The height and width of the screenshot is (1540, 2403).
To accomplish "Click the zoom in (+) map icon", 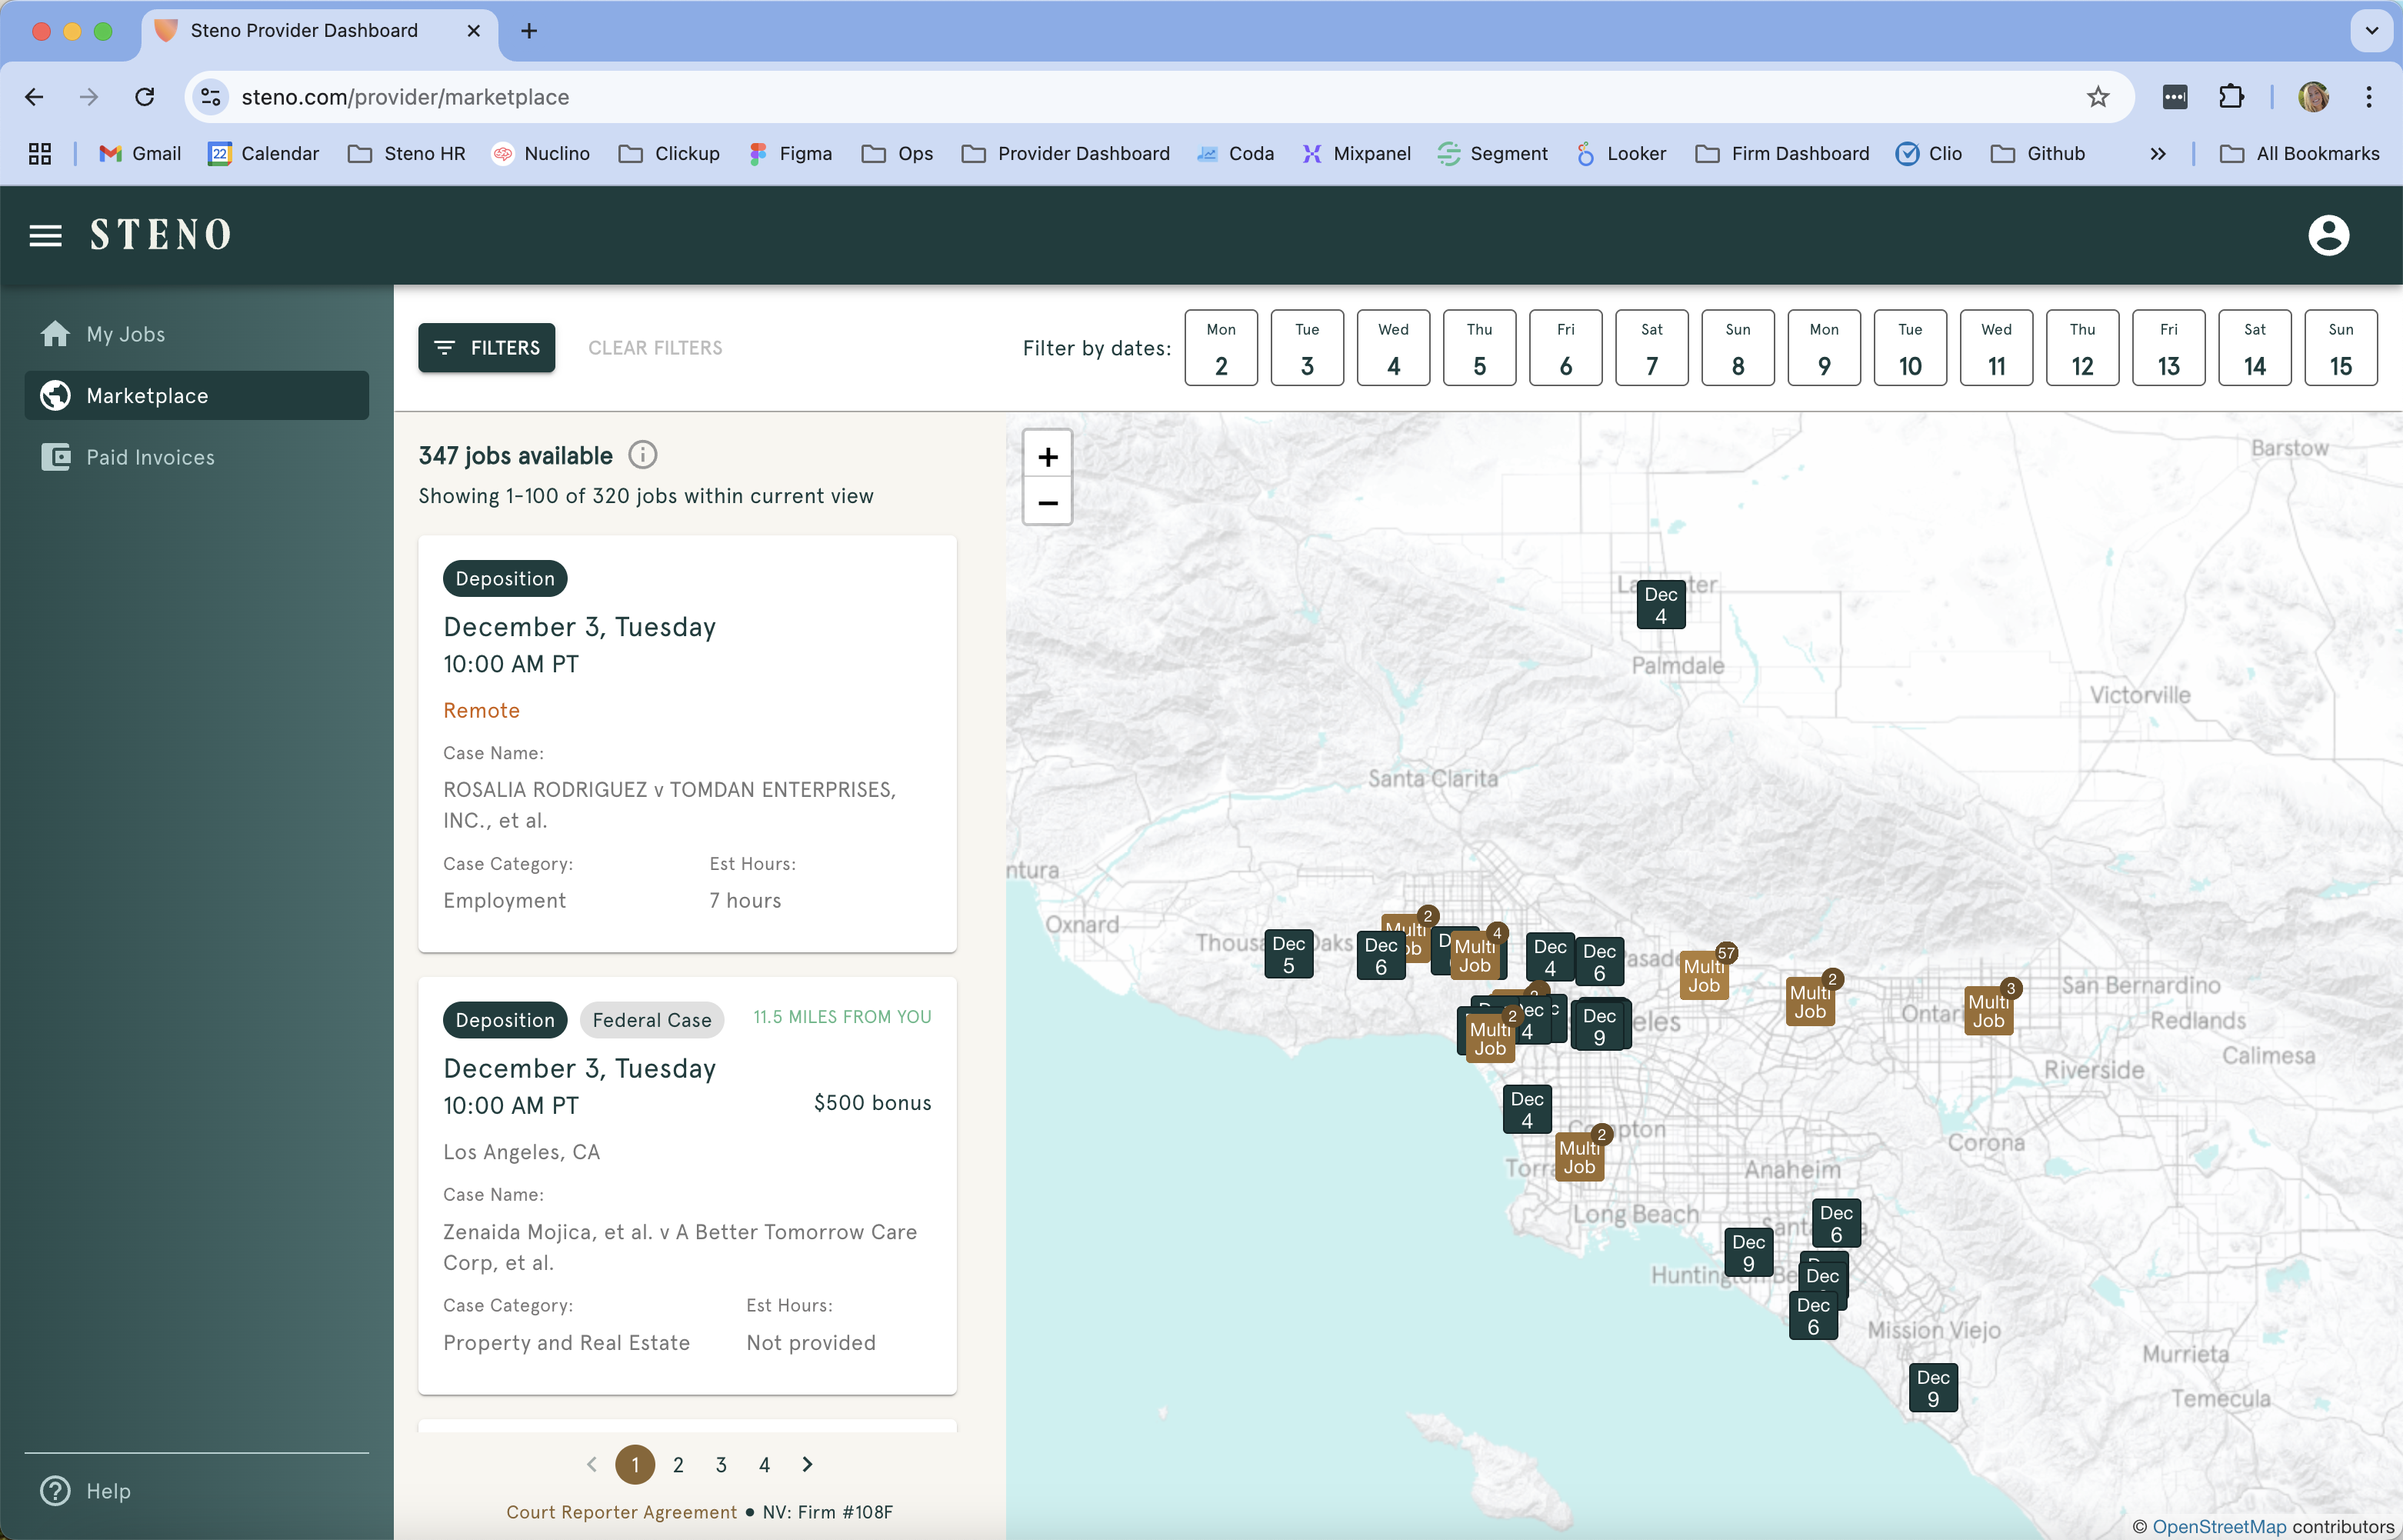I will (1045, 457).
